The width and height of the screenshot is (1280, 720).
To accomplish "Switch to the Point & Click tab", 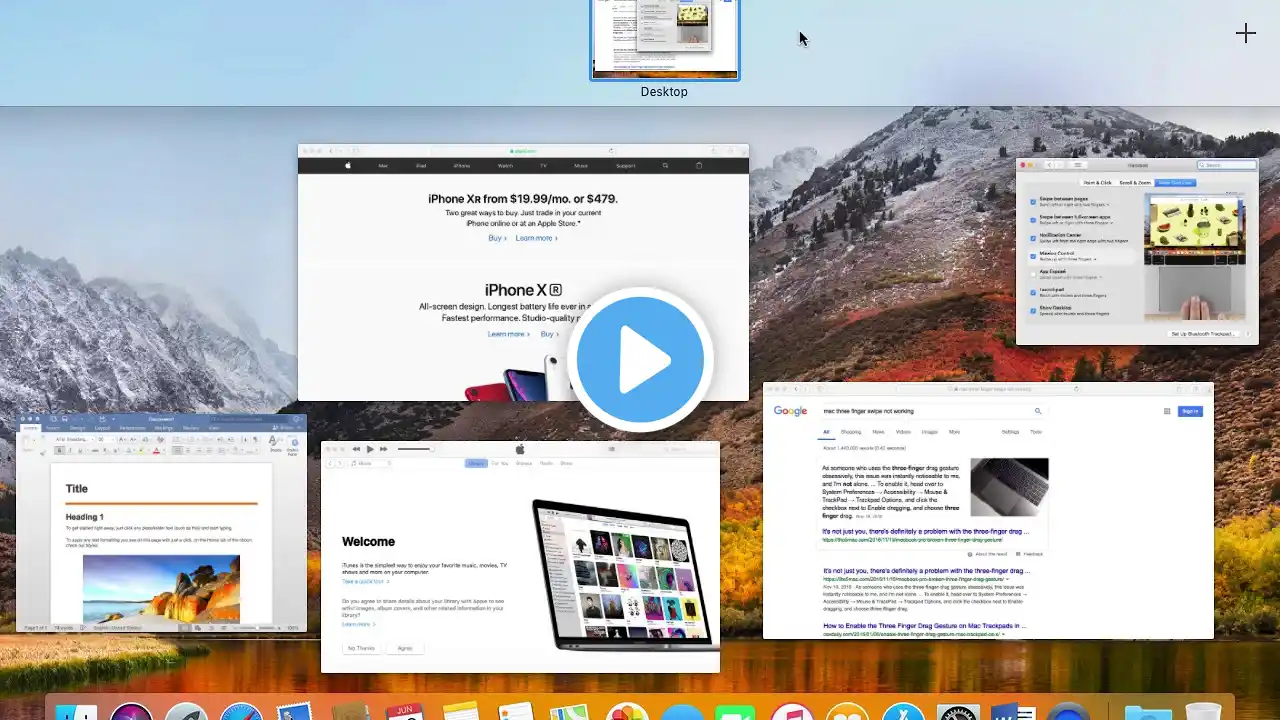I will pyautogui.click(x=1097, y=182).
